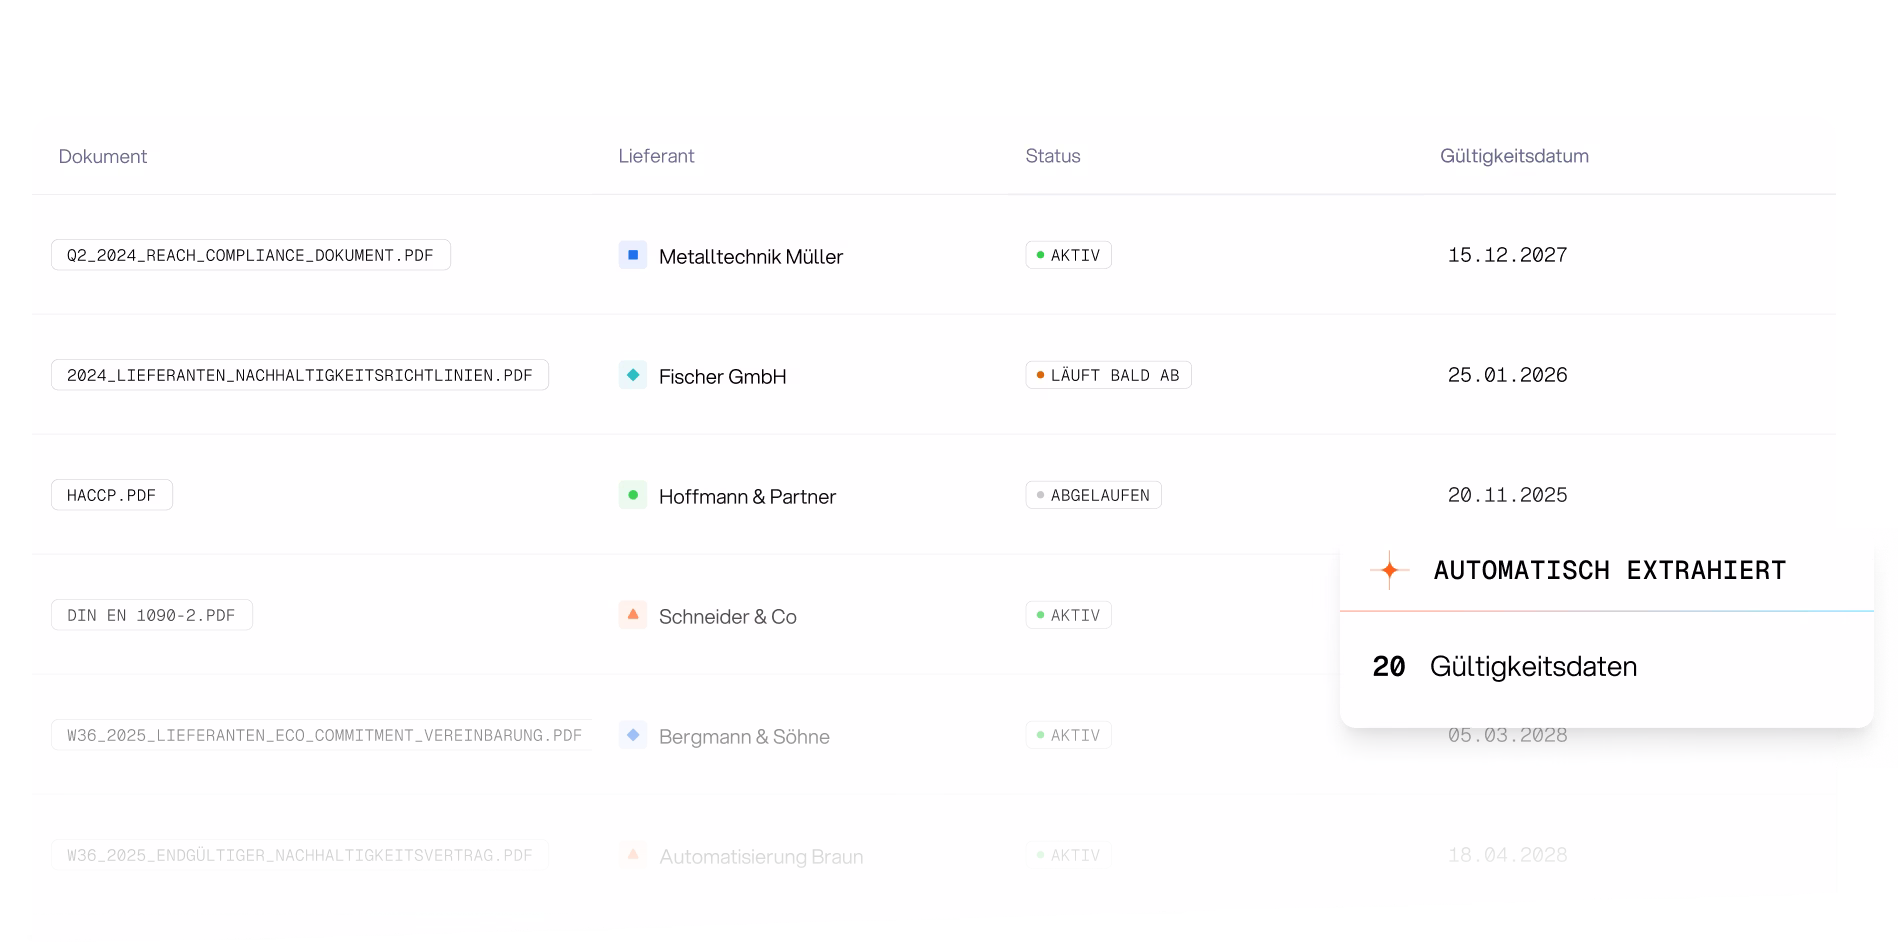Open the HACCP.PDF document chip
This screenshot has width=1898, height=942.
(x=112, y=495)
